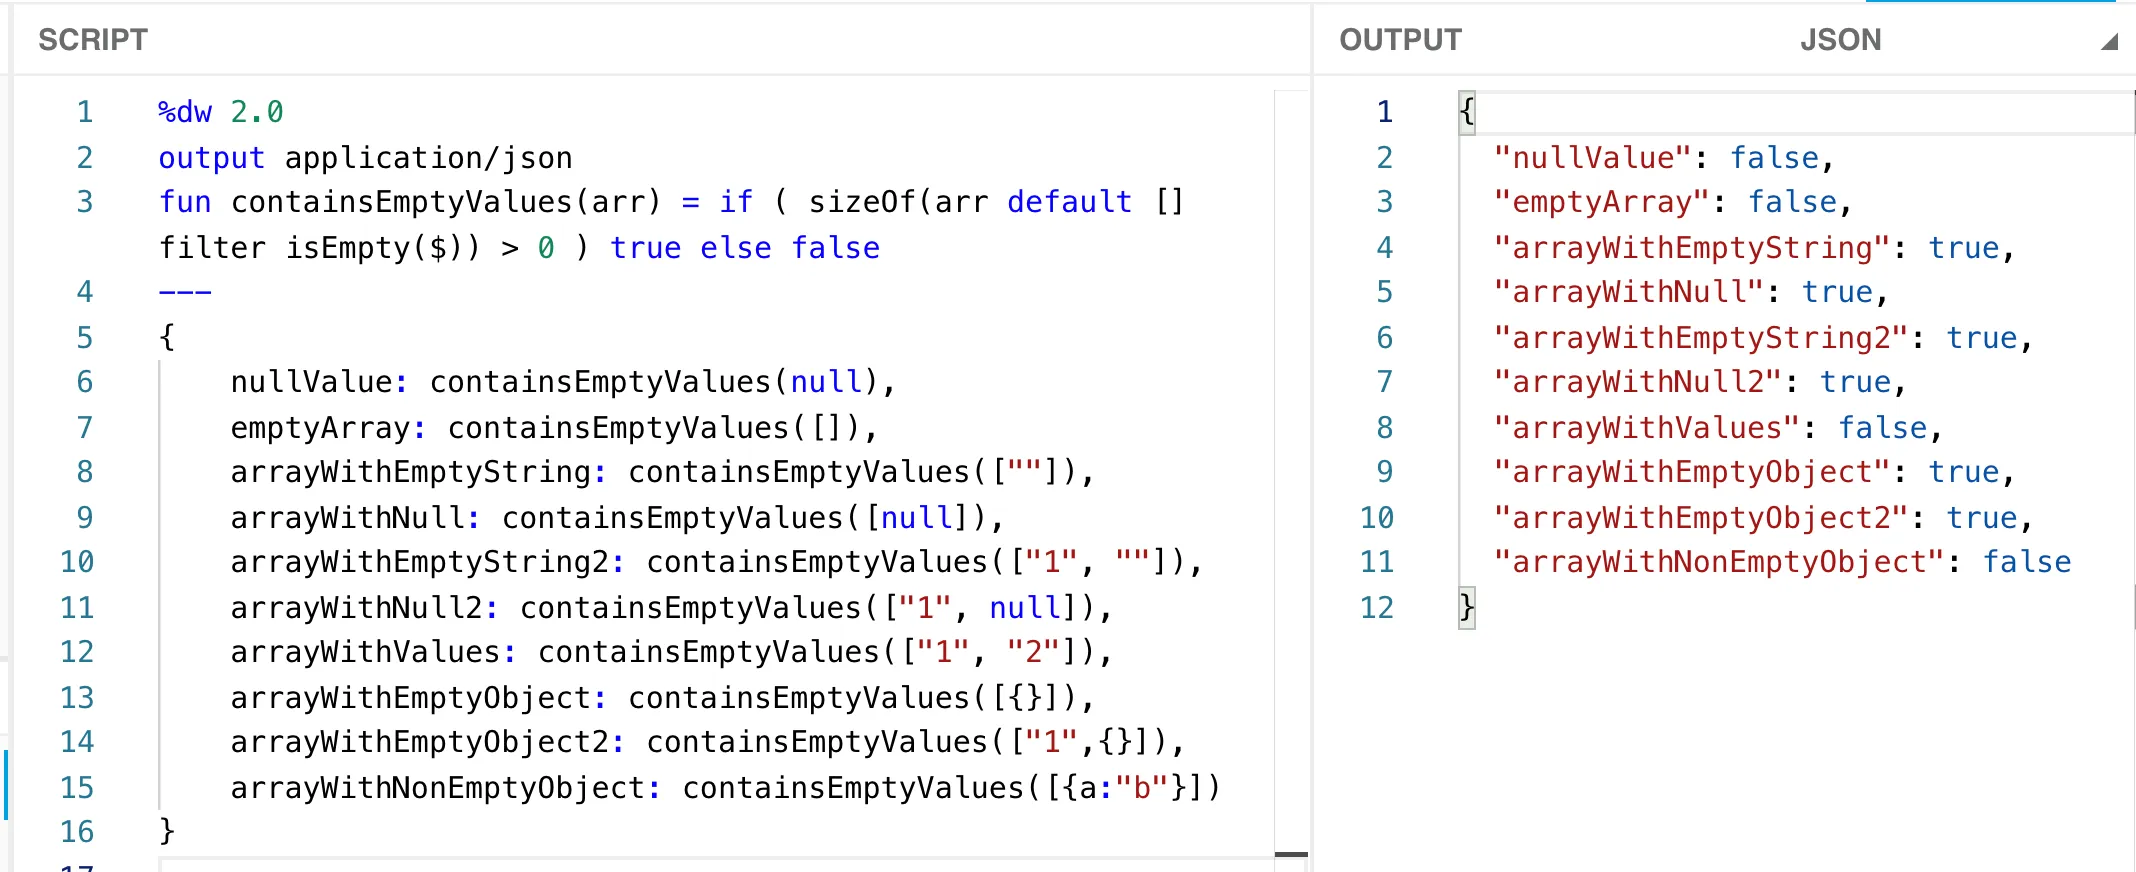Select the opening brace on output line 1

(1467, 112)
